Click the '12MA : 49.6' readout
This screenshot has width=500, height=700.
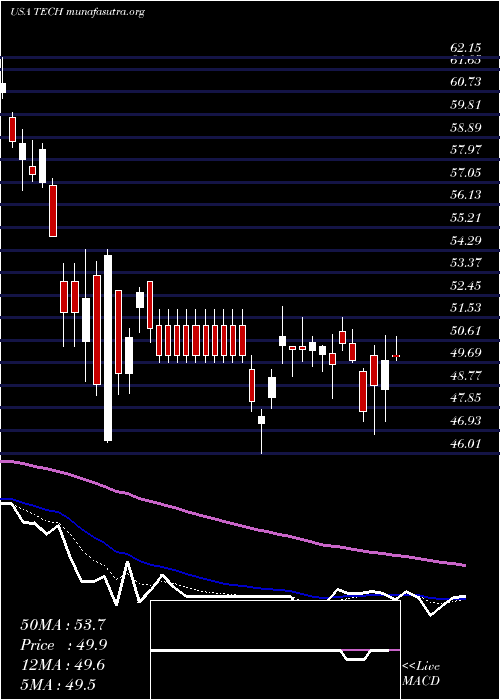coord(62,665)
